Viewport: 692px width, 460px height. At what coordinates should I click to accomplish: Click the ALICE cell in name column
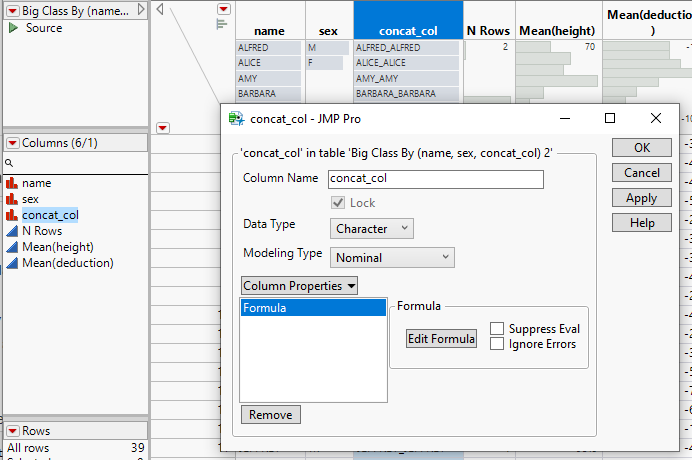tap(268, 63)
